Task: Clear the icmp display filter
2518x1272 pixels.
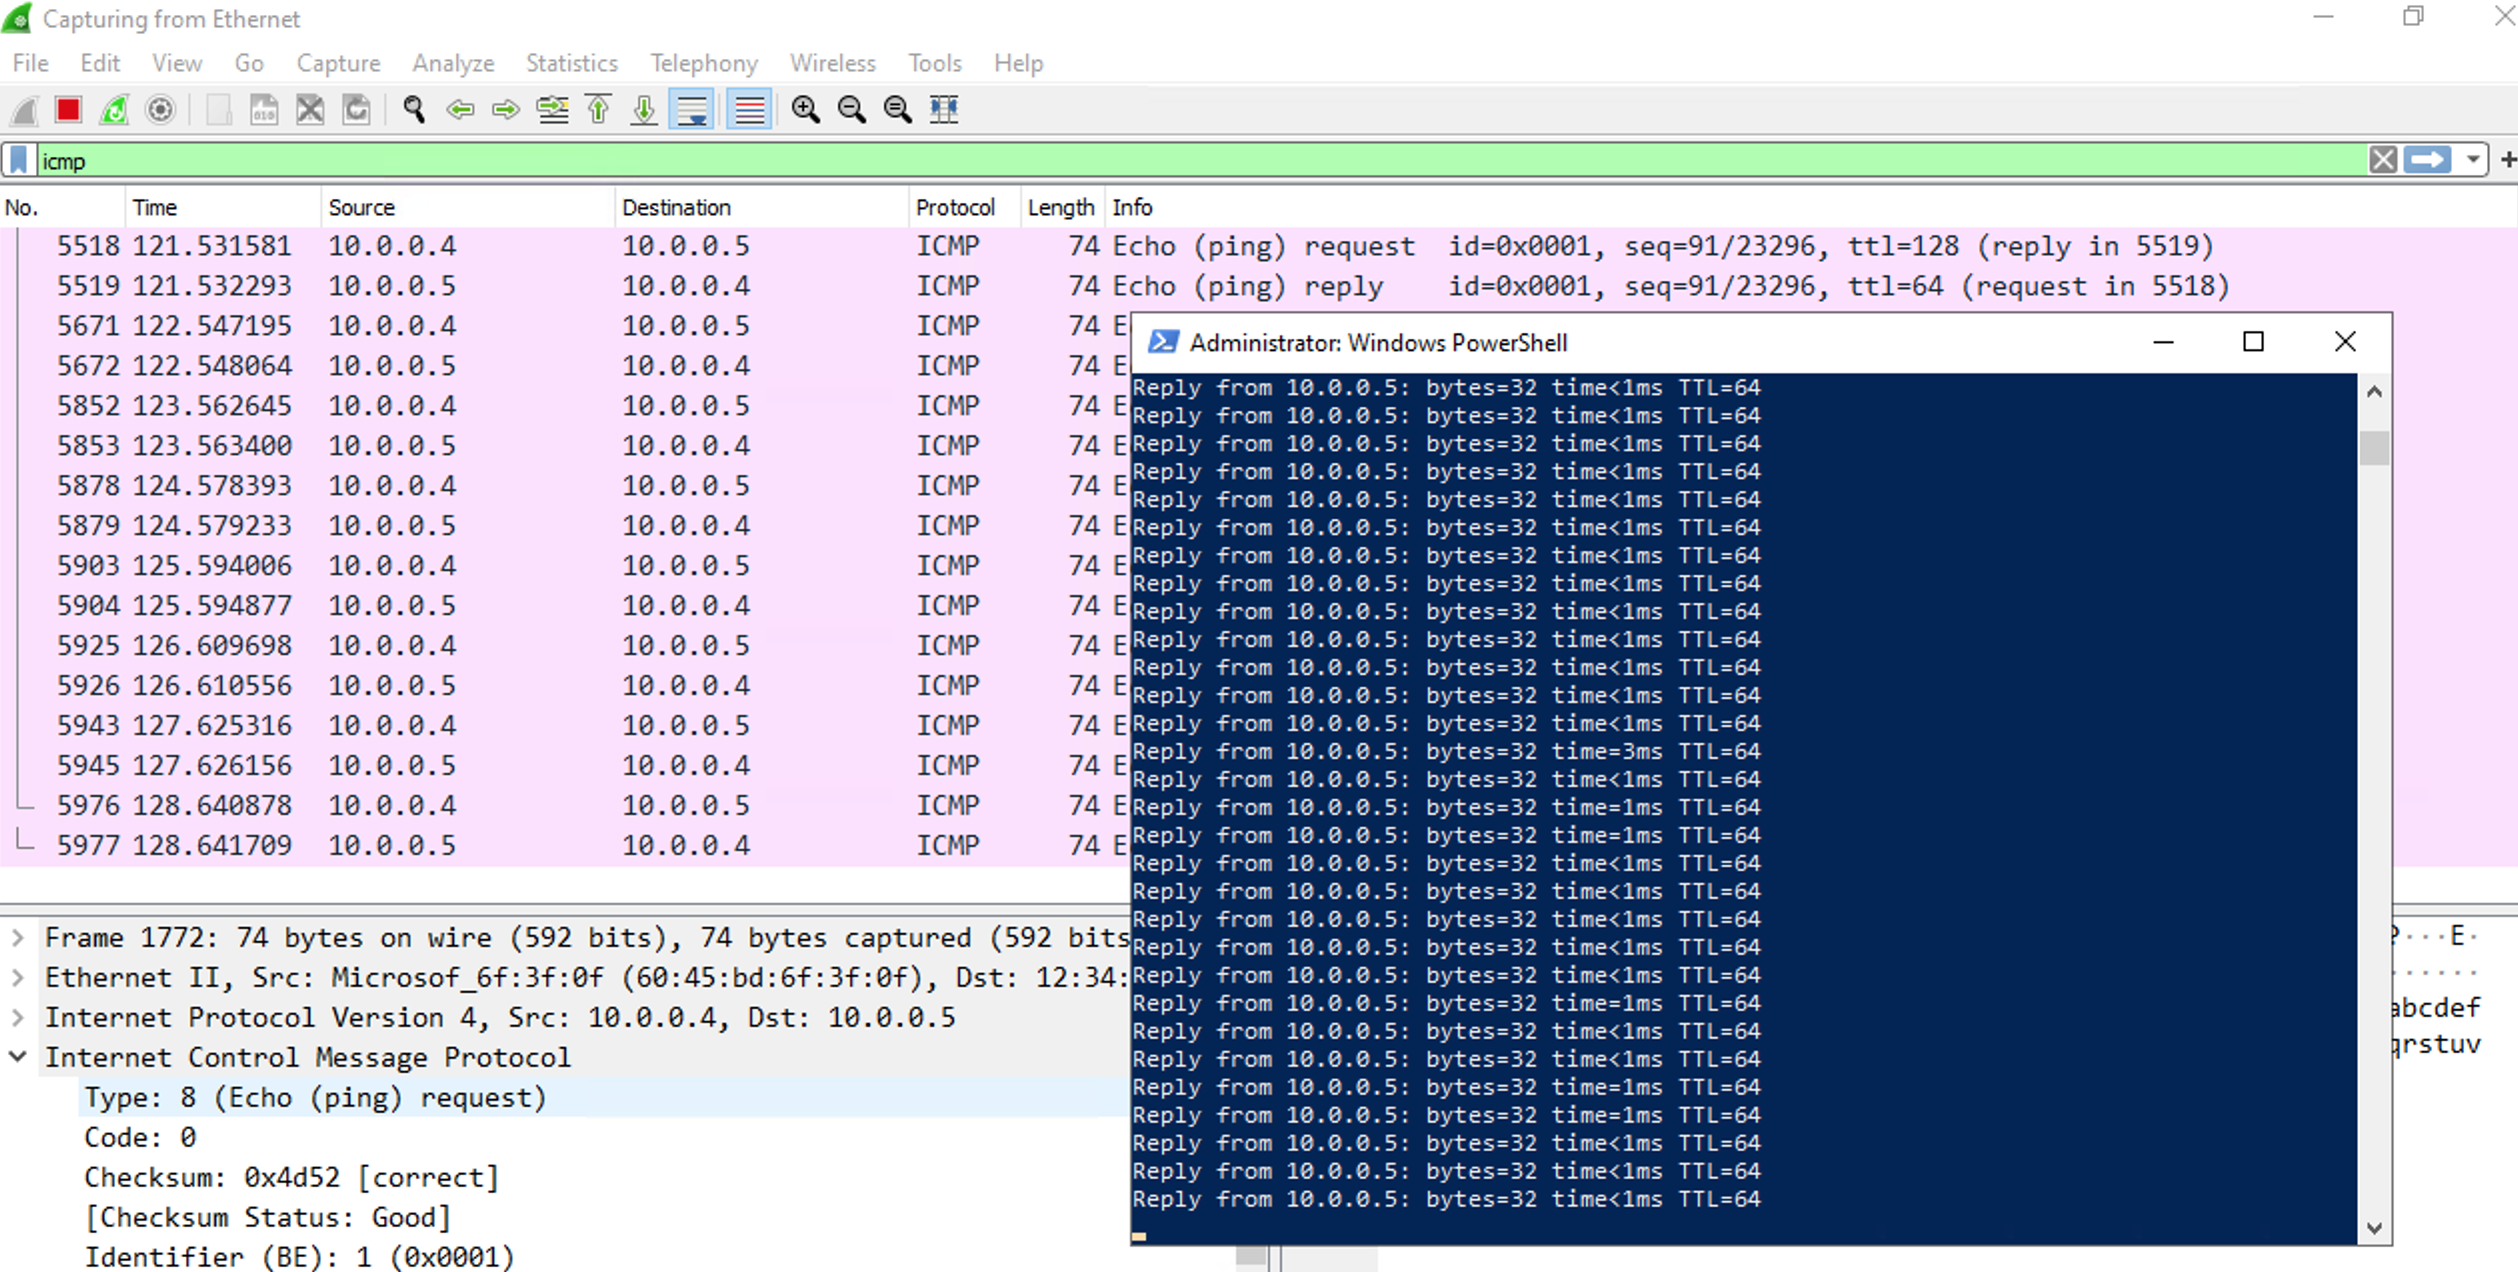Action: pyautogui.click(x=2383, y=160)
